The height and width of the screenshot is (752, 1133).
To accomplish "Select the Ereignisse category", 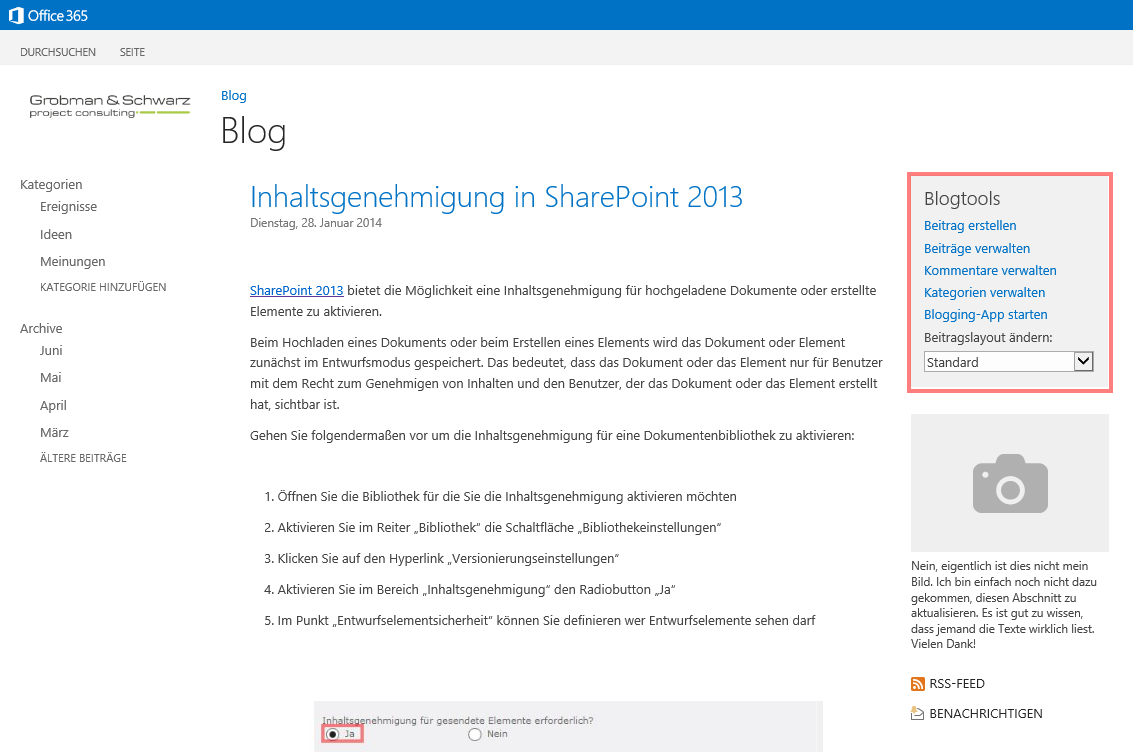I will pyautogui.click(x=69, y=207).
